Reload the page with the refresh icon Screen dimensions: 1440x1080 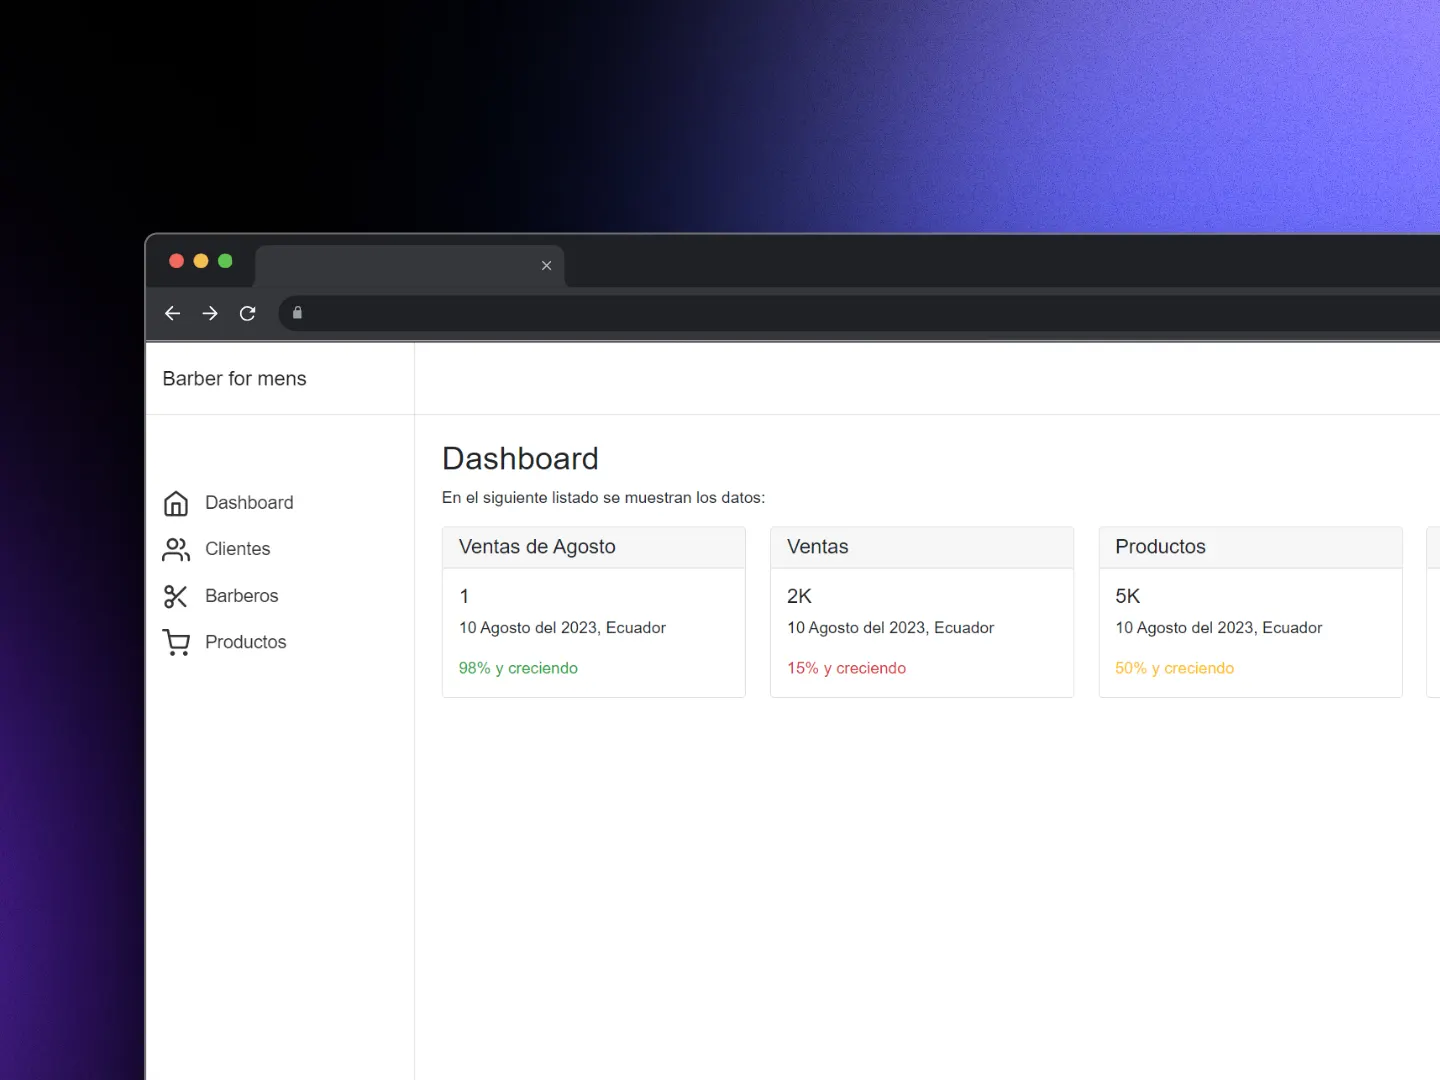[248, 313]
